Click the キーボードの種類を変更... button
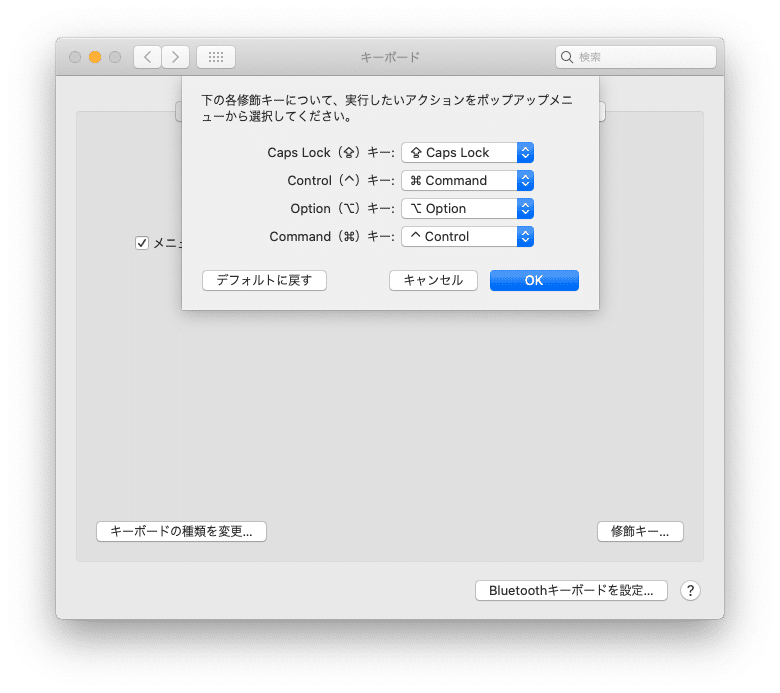 [x=182, y=531]
